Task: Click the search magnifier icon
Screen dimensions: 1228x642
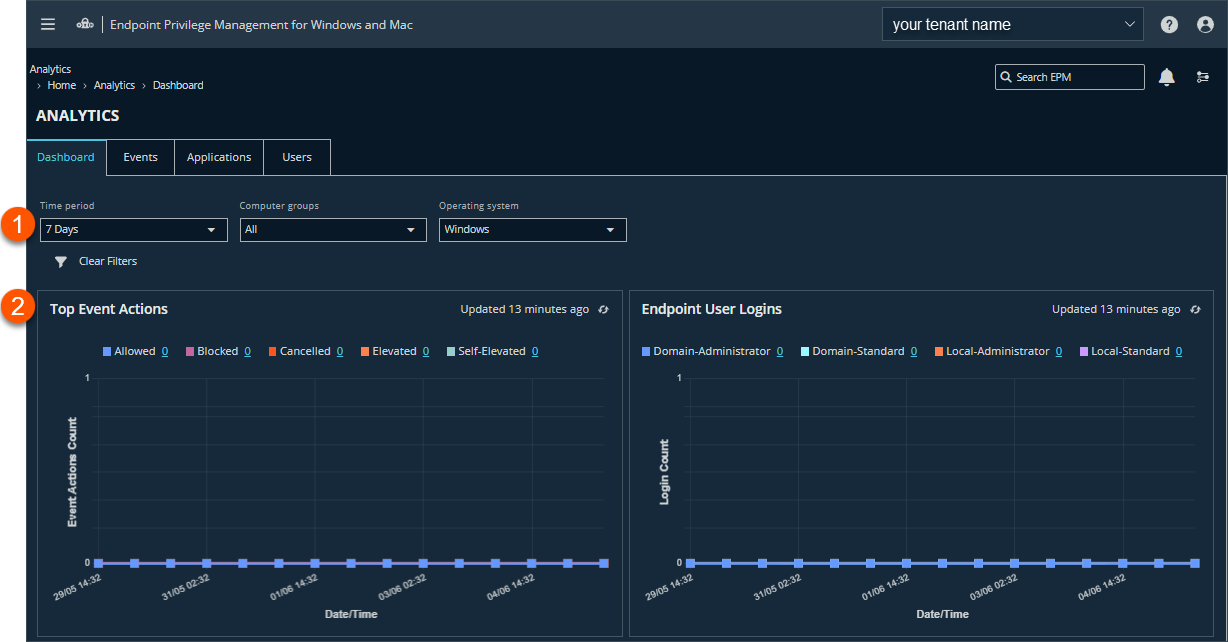Action: coord(1006,77)
